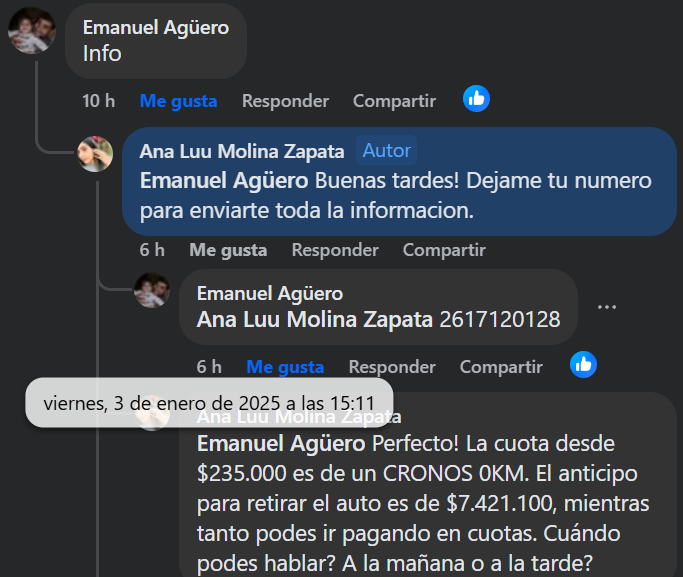
Task: Open Ana Luu Molina Zapata author name link
Action: (x=242, y=151)
